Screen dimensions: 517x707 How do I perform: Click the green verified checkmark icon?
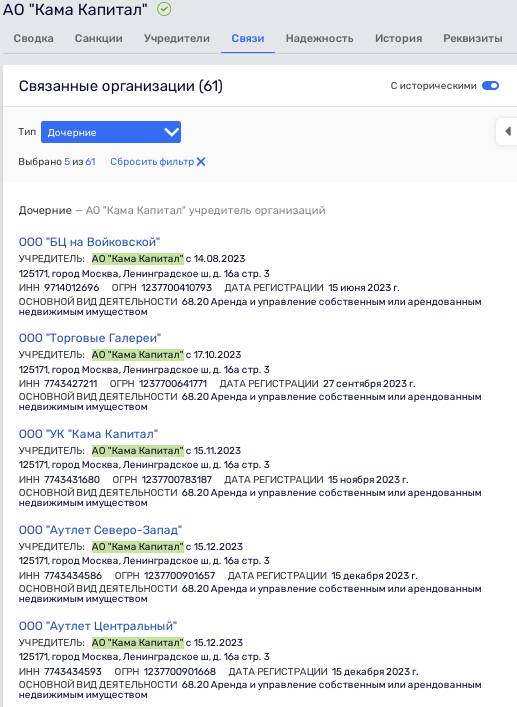tap(164, 9)
